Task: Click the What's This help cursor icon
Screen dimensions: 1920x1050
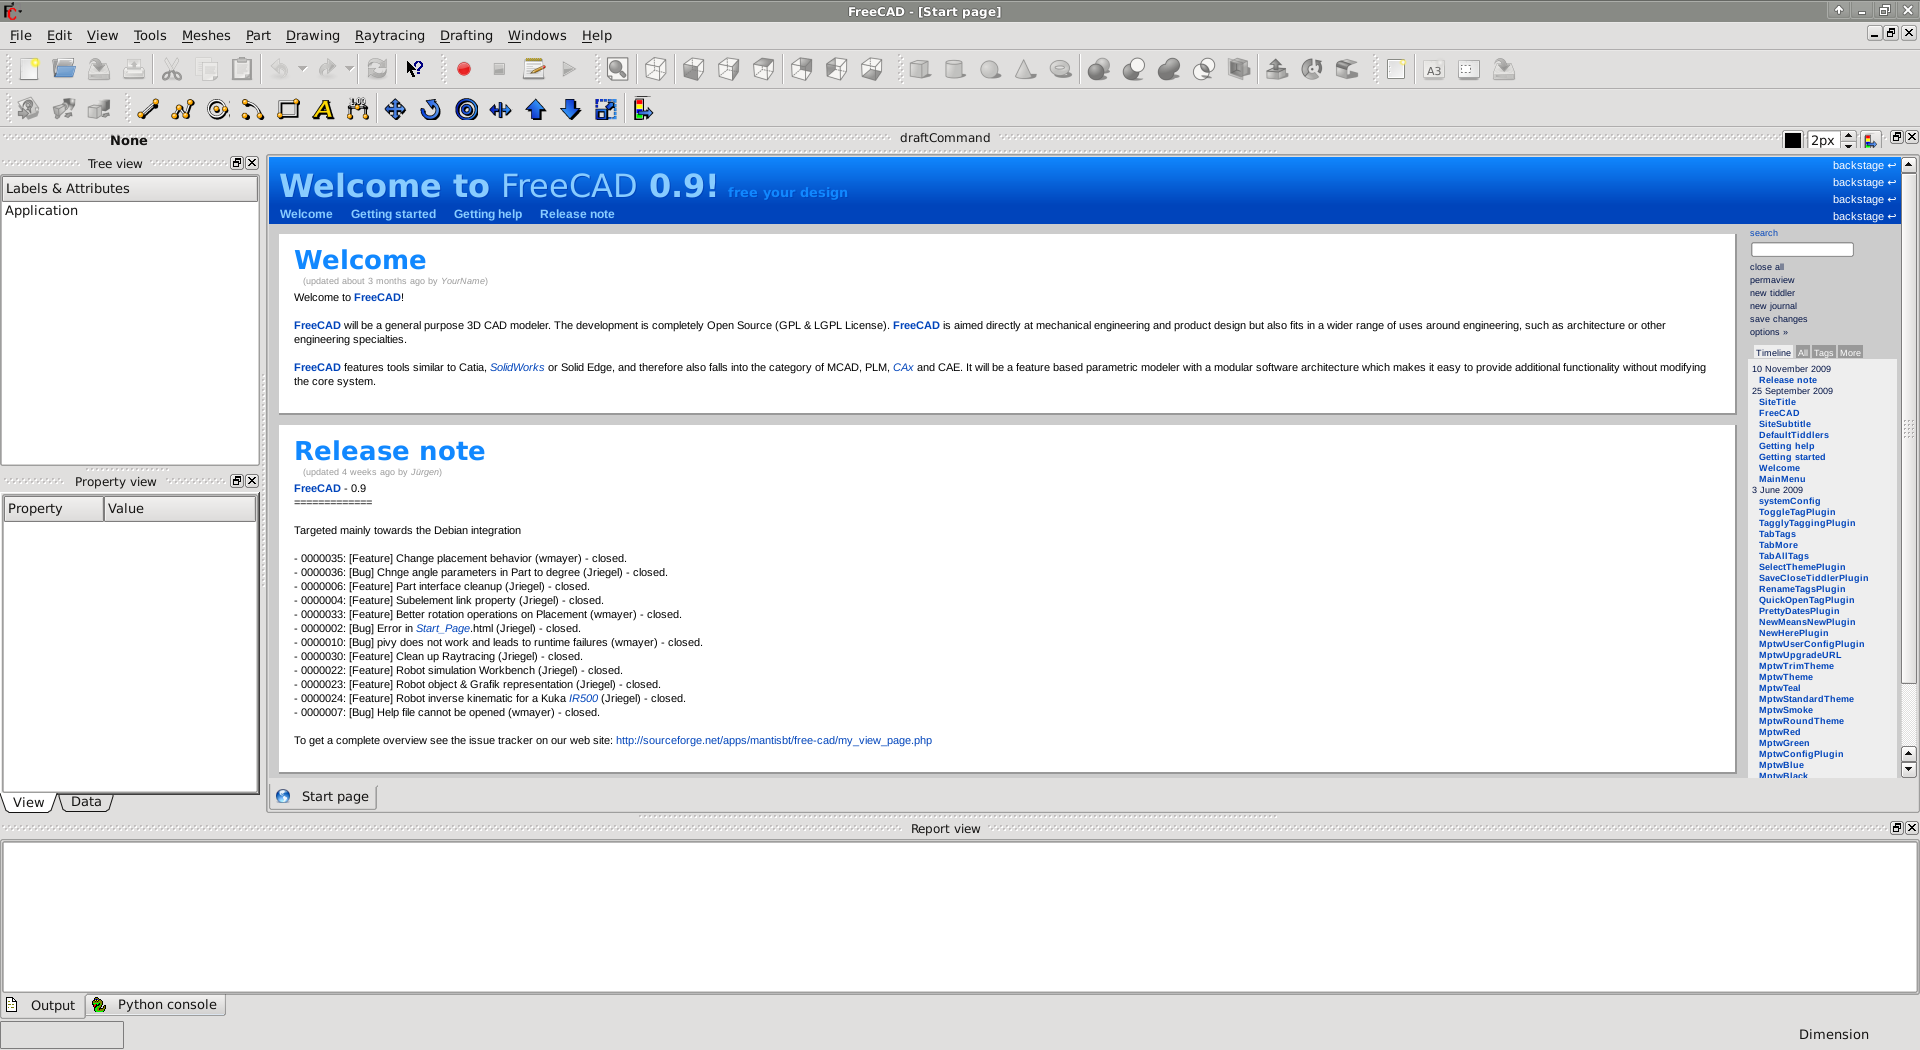Action: pos(414,69)
